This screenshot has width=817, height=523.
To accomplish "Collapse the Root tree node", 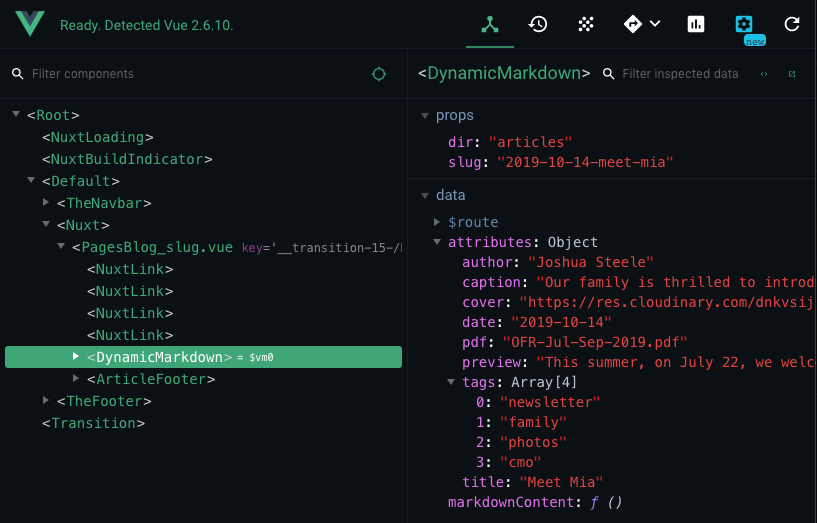I will [x=16, y=114].
